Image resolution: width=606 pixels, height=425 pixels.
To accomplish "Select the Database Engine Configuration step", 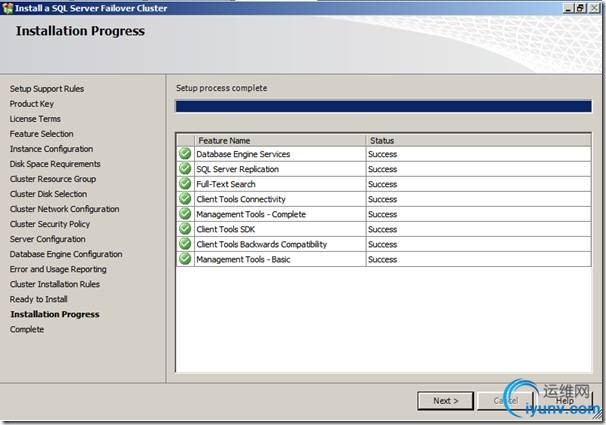I will pyautogui.click(x=66, y=254).
